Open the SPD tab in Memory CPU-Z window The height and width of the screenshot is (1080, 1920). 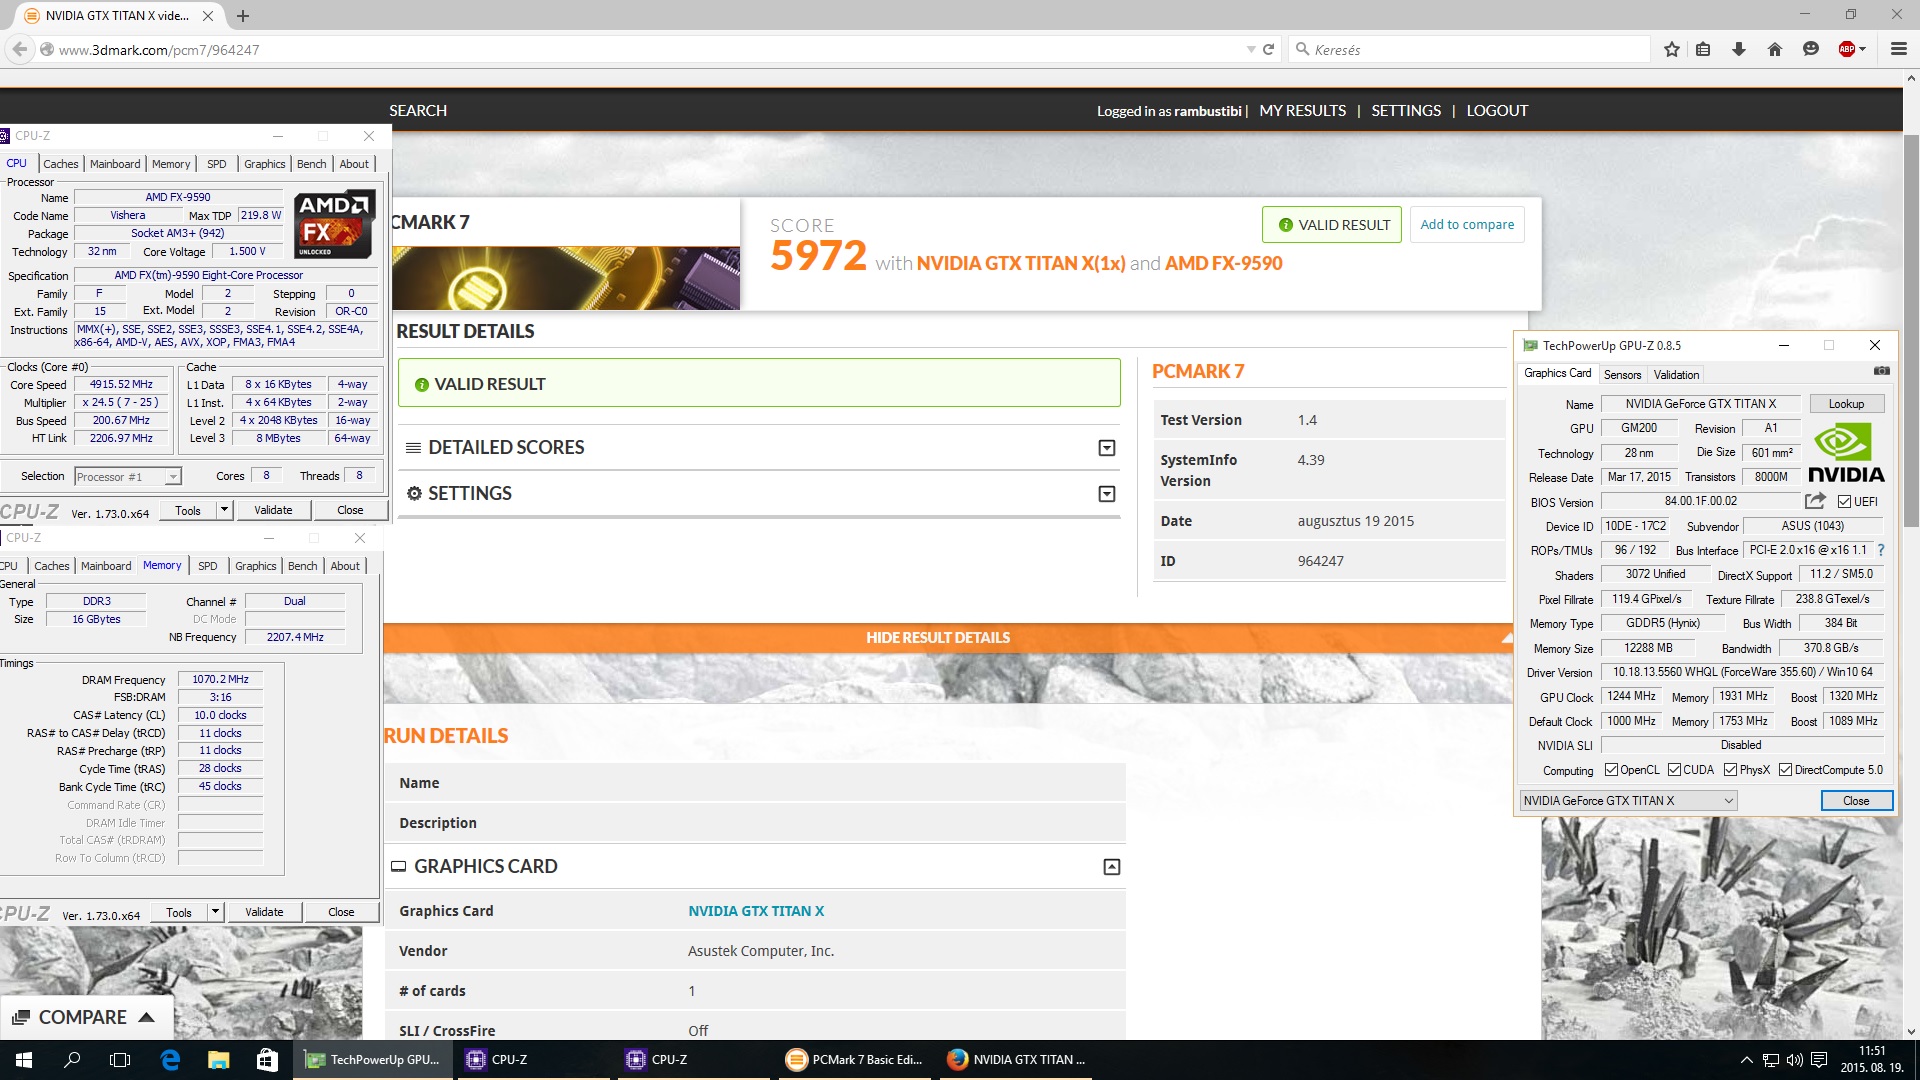pyautogui.click(x=208, y=566)
